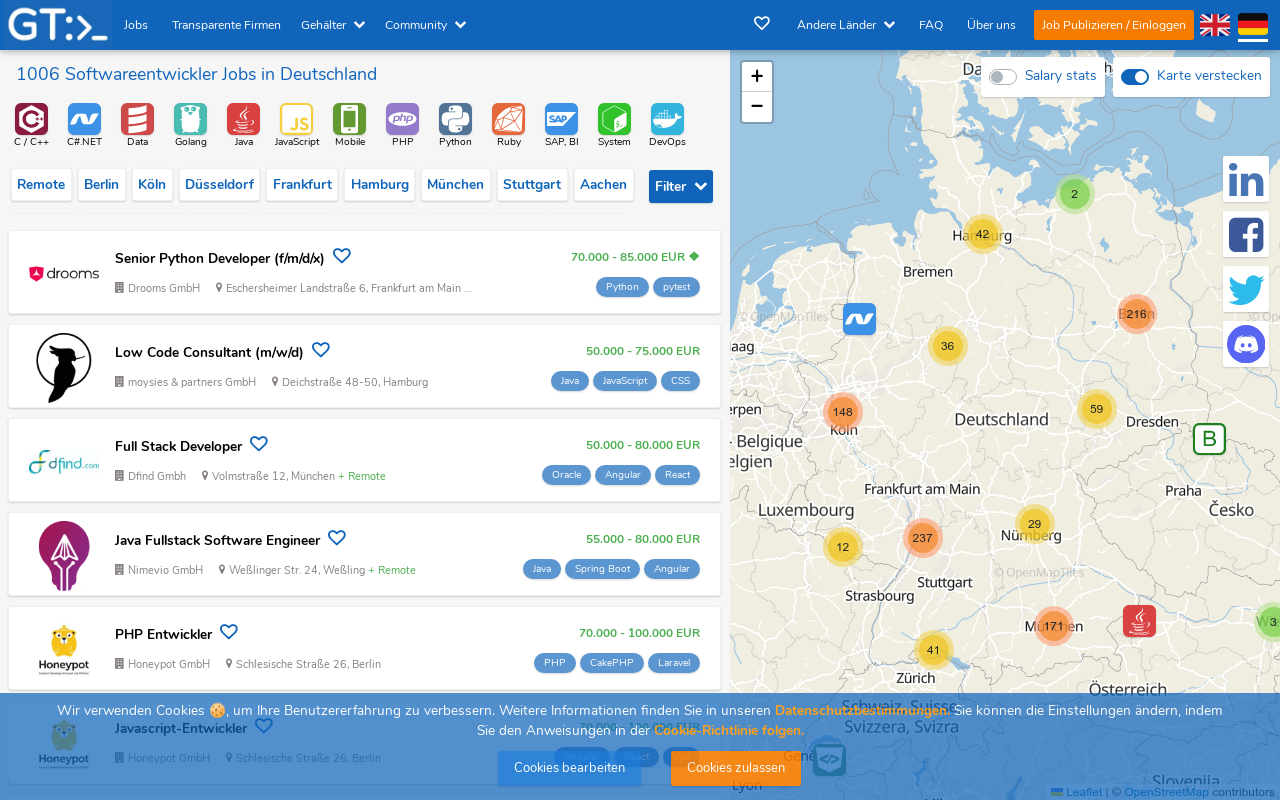Zoom in on the map
This screenshot has height=800, width=1280.
(757, 77)
